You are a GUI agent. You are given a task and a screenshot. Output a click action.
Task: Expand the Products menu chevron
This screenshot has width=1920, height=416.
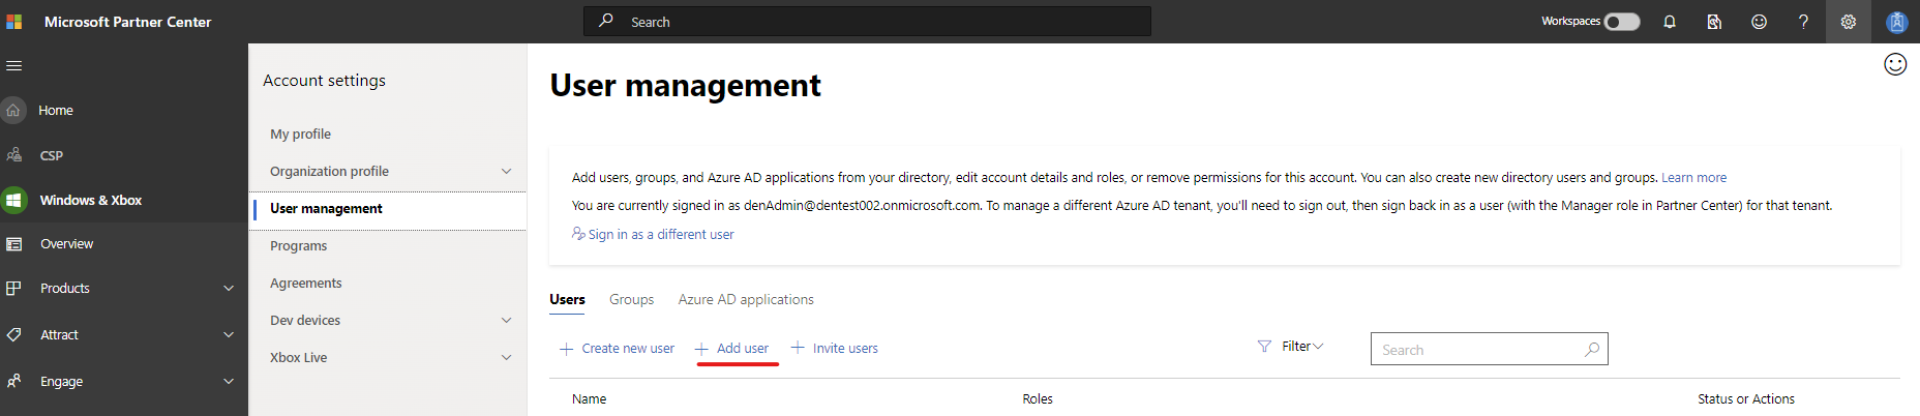[228, 288]
